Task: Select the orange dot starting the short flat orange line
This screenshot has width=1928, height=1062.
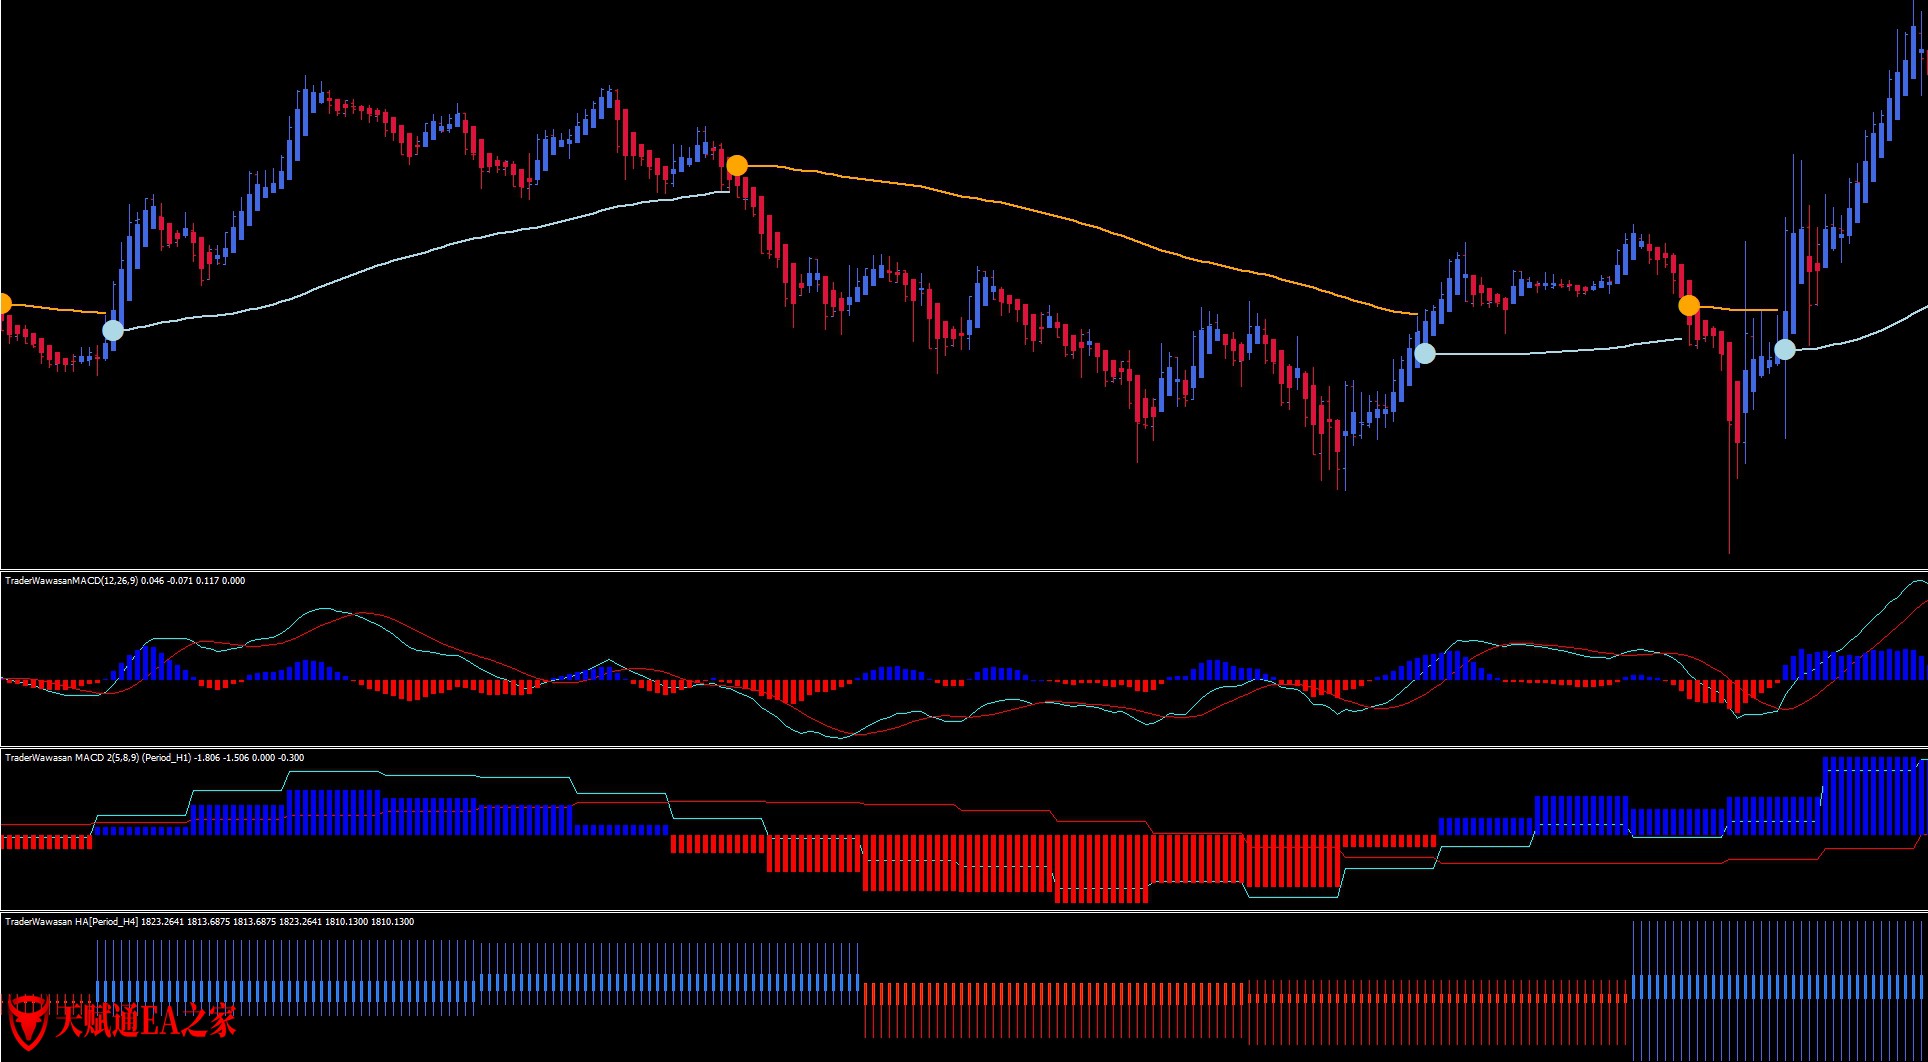Action: pos(1689,306)
